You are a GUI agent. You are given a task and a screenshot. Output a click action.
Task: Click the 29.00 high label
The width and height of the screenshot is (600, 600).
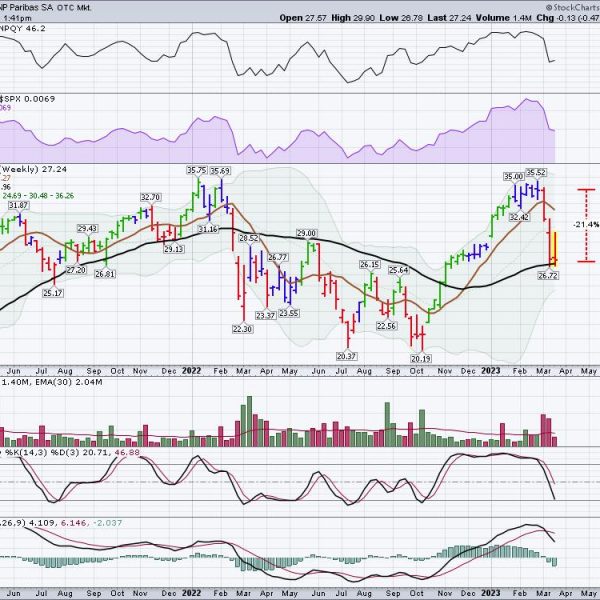307,233
